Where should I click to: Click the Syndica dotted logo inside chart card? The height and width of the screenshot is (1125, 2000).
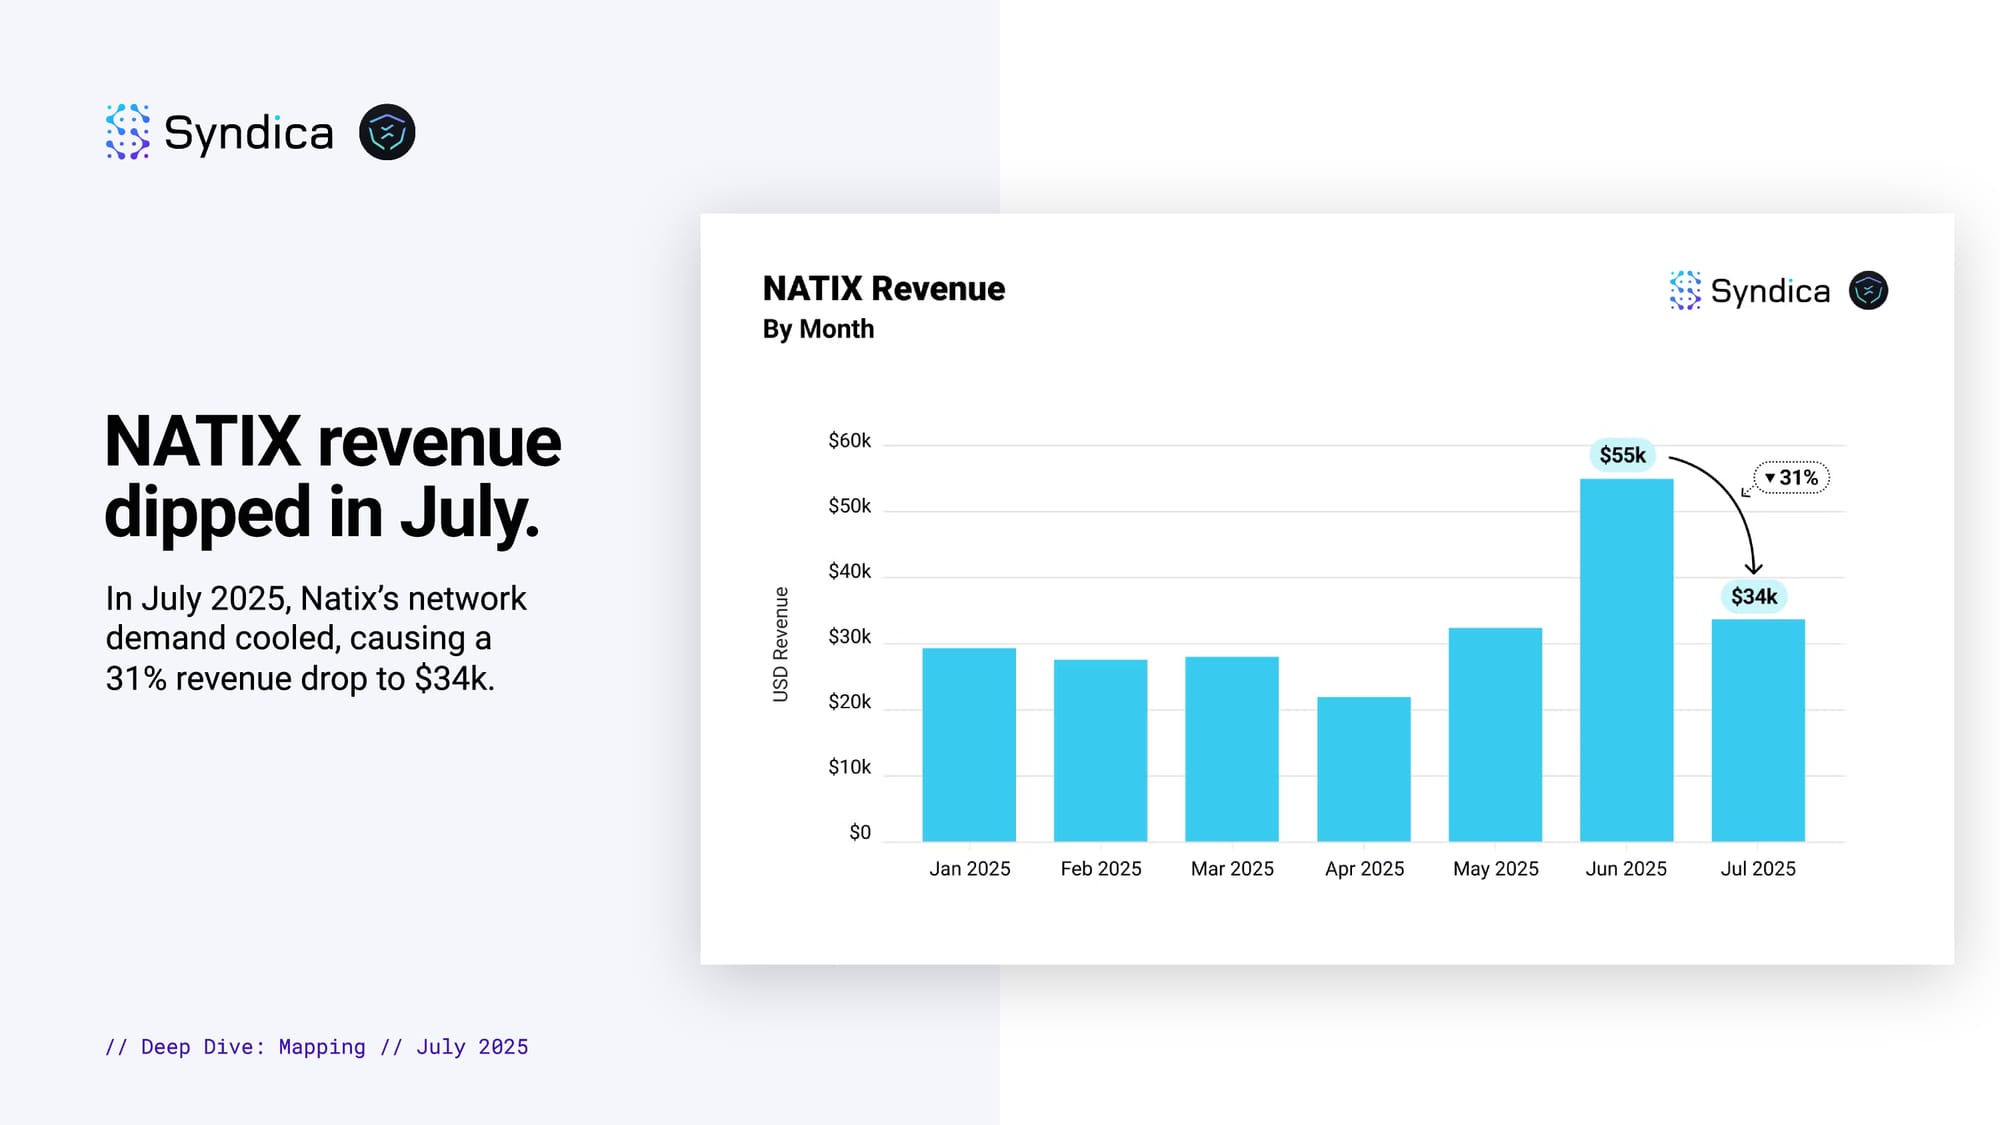click(1685, 290)
